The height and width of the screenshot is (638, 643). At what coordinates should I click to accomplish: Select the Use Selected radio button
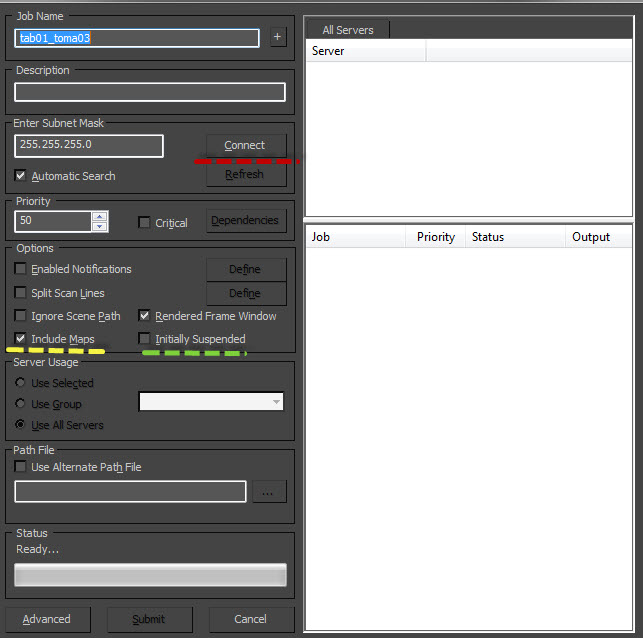pos(20,383)
